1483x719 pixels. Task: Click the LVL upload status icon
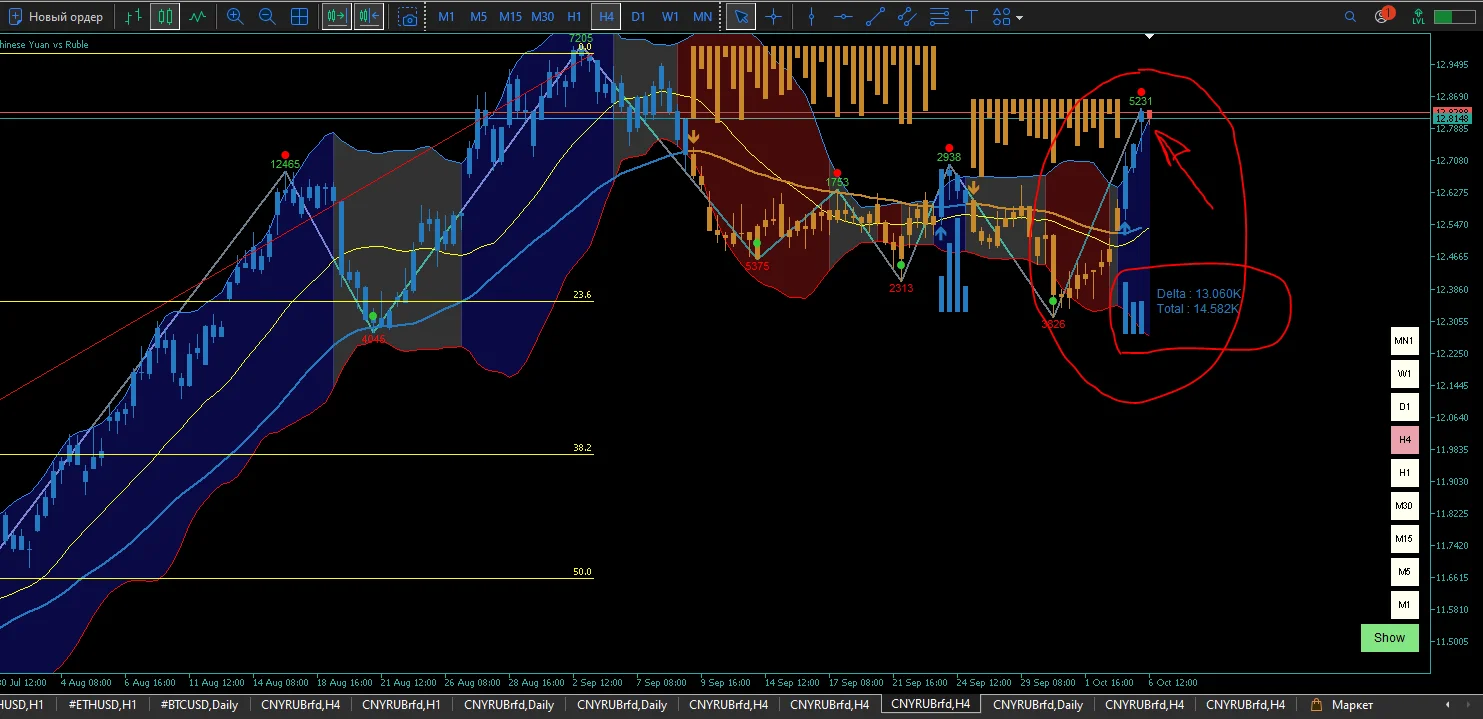click(x=1418, y=17)
